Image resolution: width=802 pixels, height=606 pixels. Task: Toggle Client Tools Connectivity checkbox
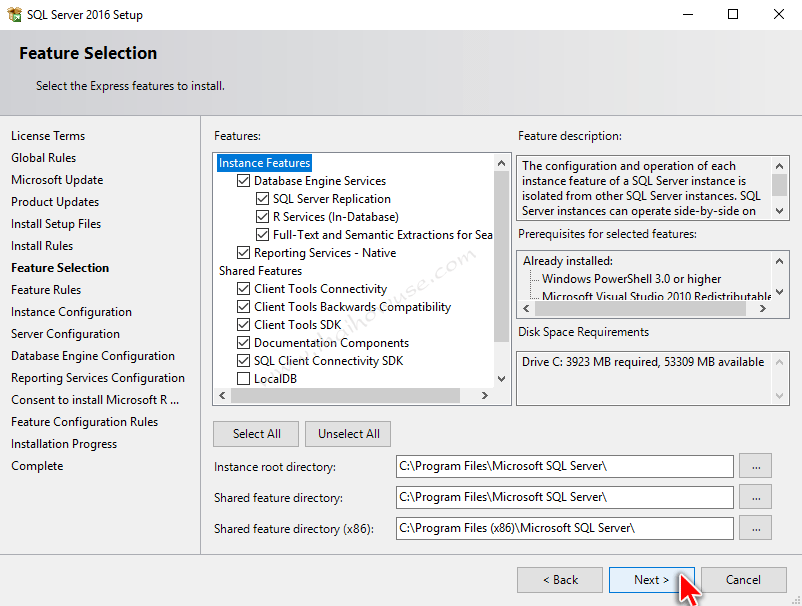(243, 289)
